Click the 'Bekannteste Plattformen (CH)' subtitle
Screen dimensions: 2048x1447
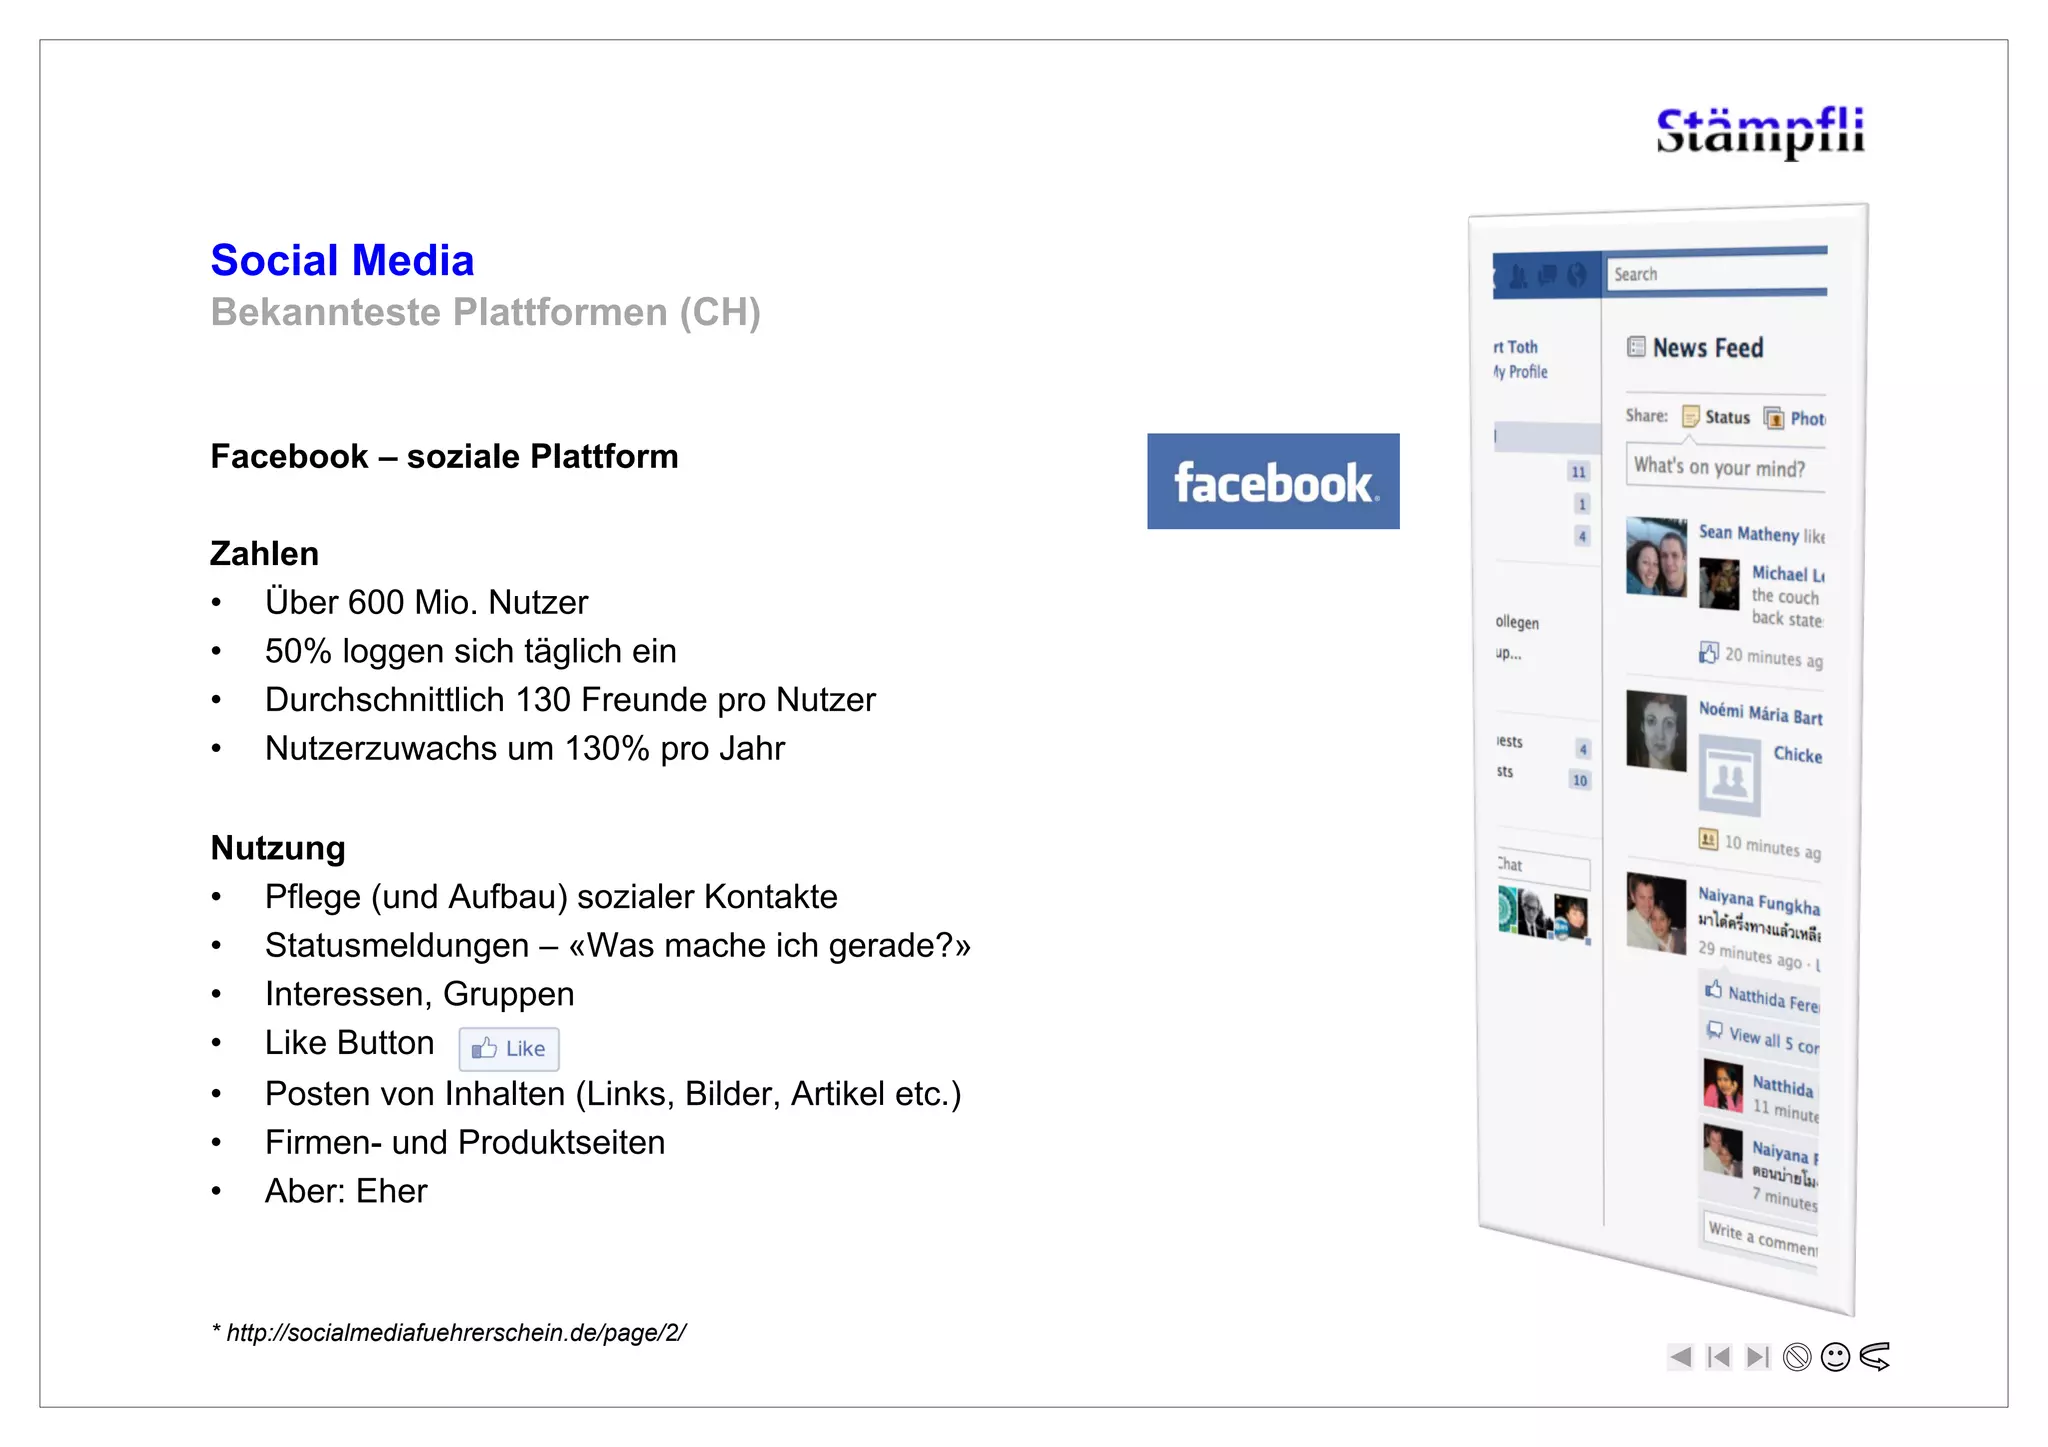pos(485,312)
